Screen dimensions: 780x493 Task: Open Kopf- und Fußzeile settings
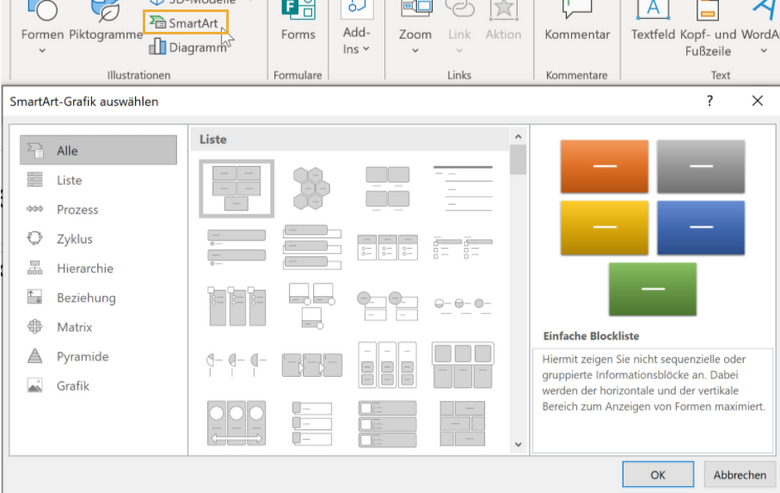coord(708,30)
